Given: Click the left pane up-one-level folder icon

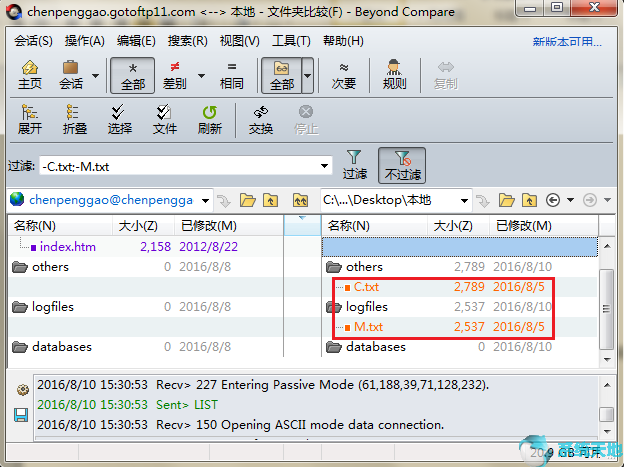Looking at the screenshot, I should tap(271, 200).
